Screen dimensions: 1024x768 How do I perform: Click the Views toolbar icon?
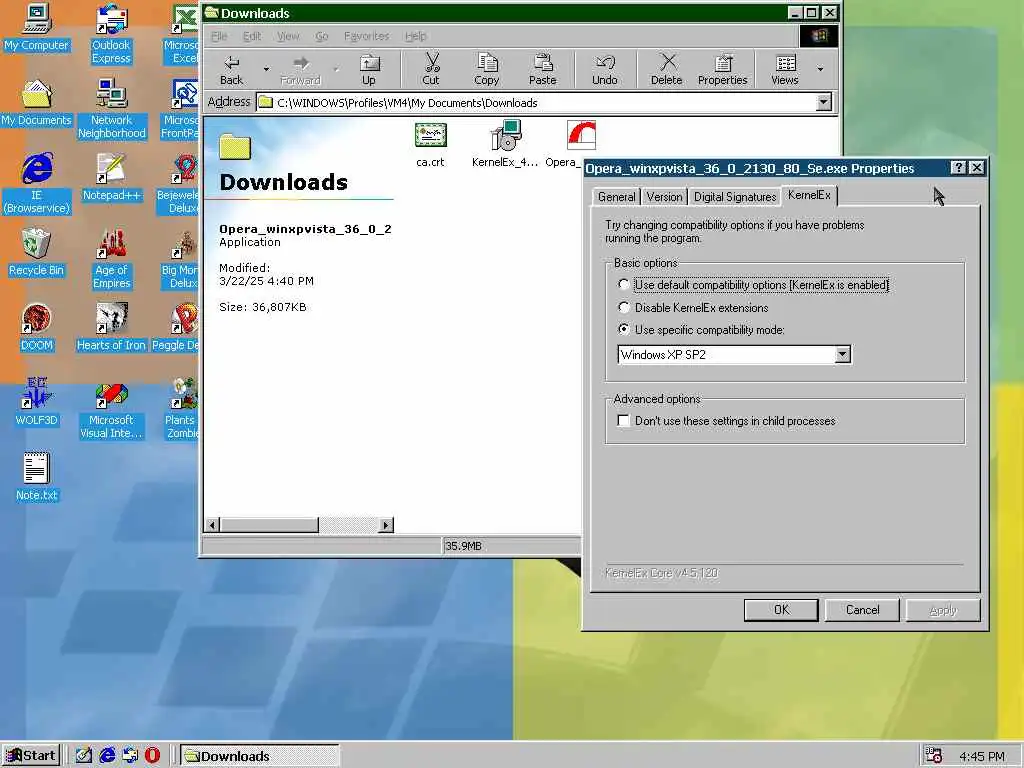[x=785, y=69]
